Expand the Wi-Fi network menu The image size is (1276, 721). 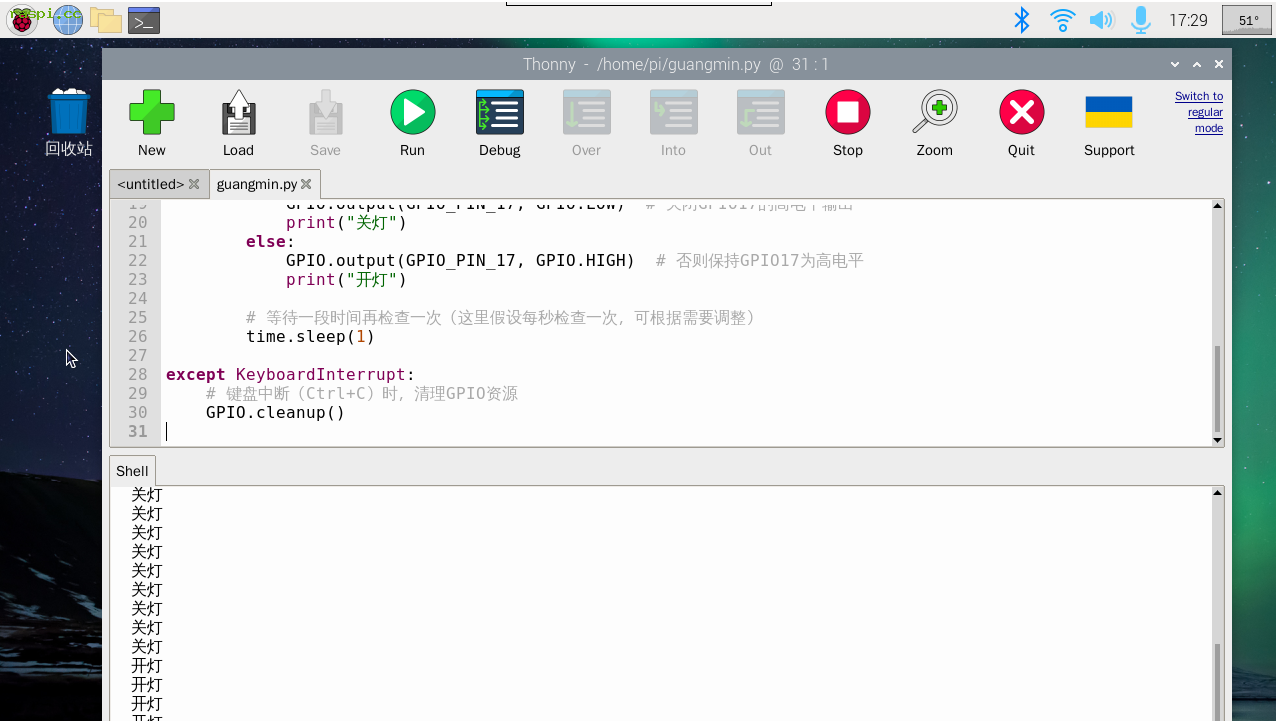[x=1062, y=20]
